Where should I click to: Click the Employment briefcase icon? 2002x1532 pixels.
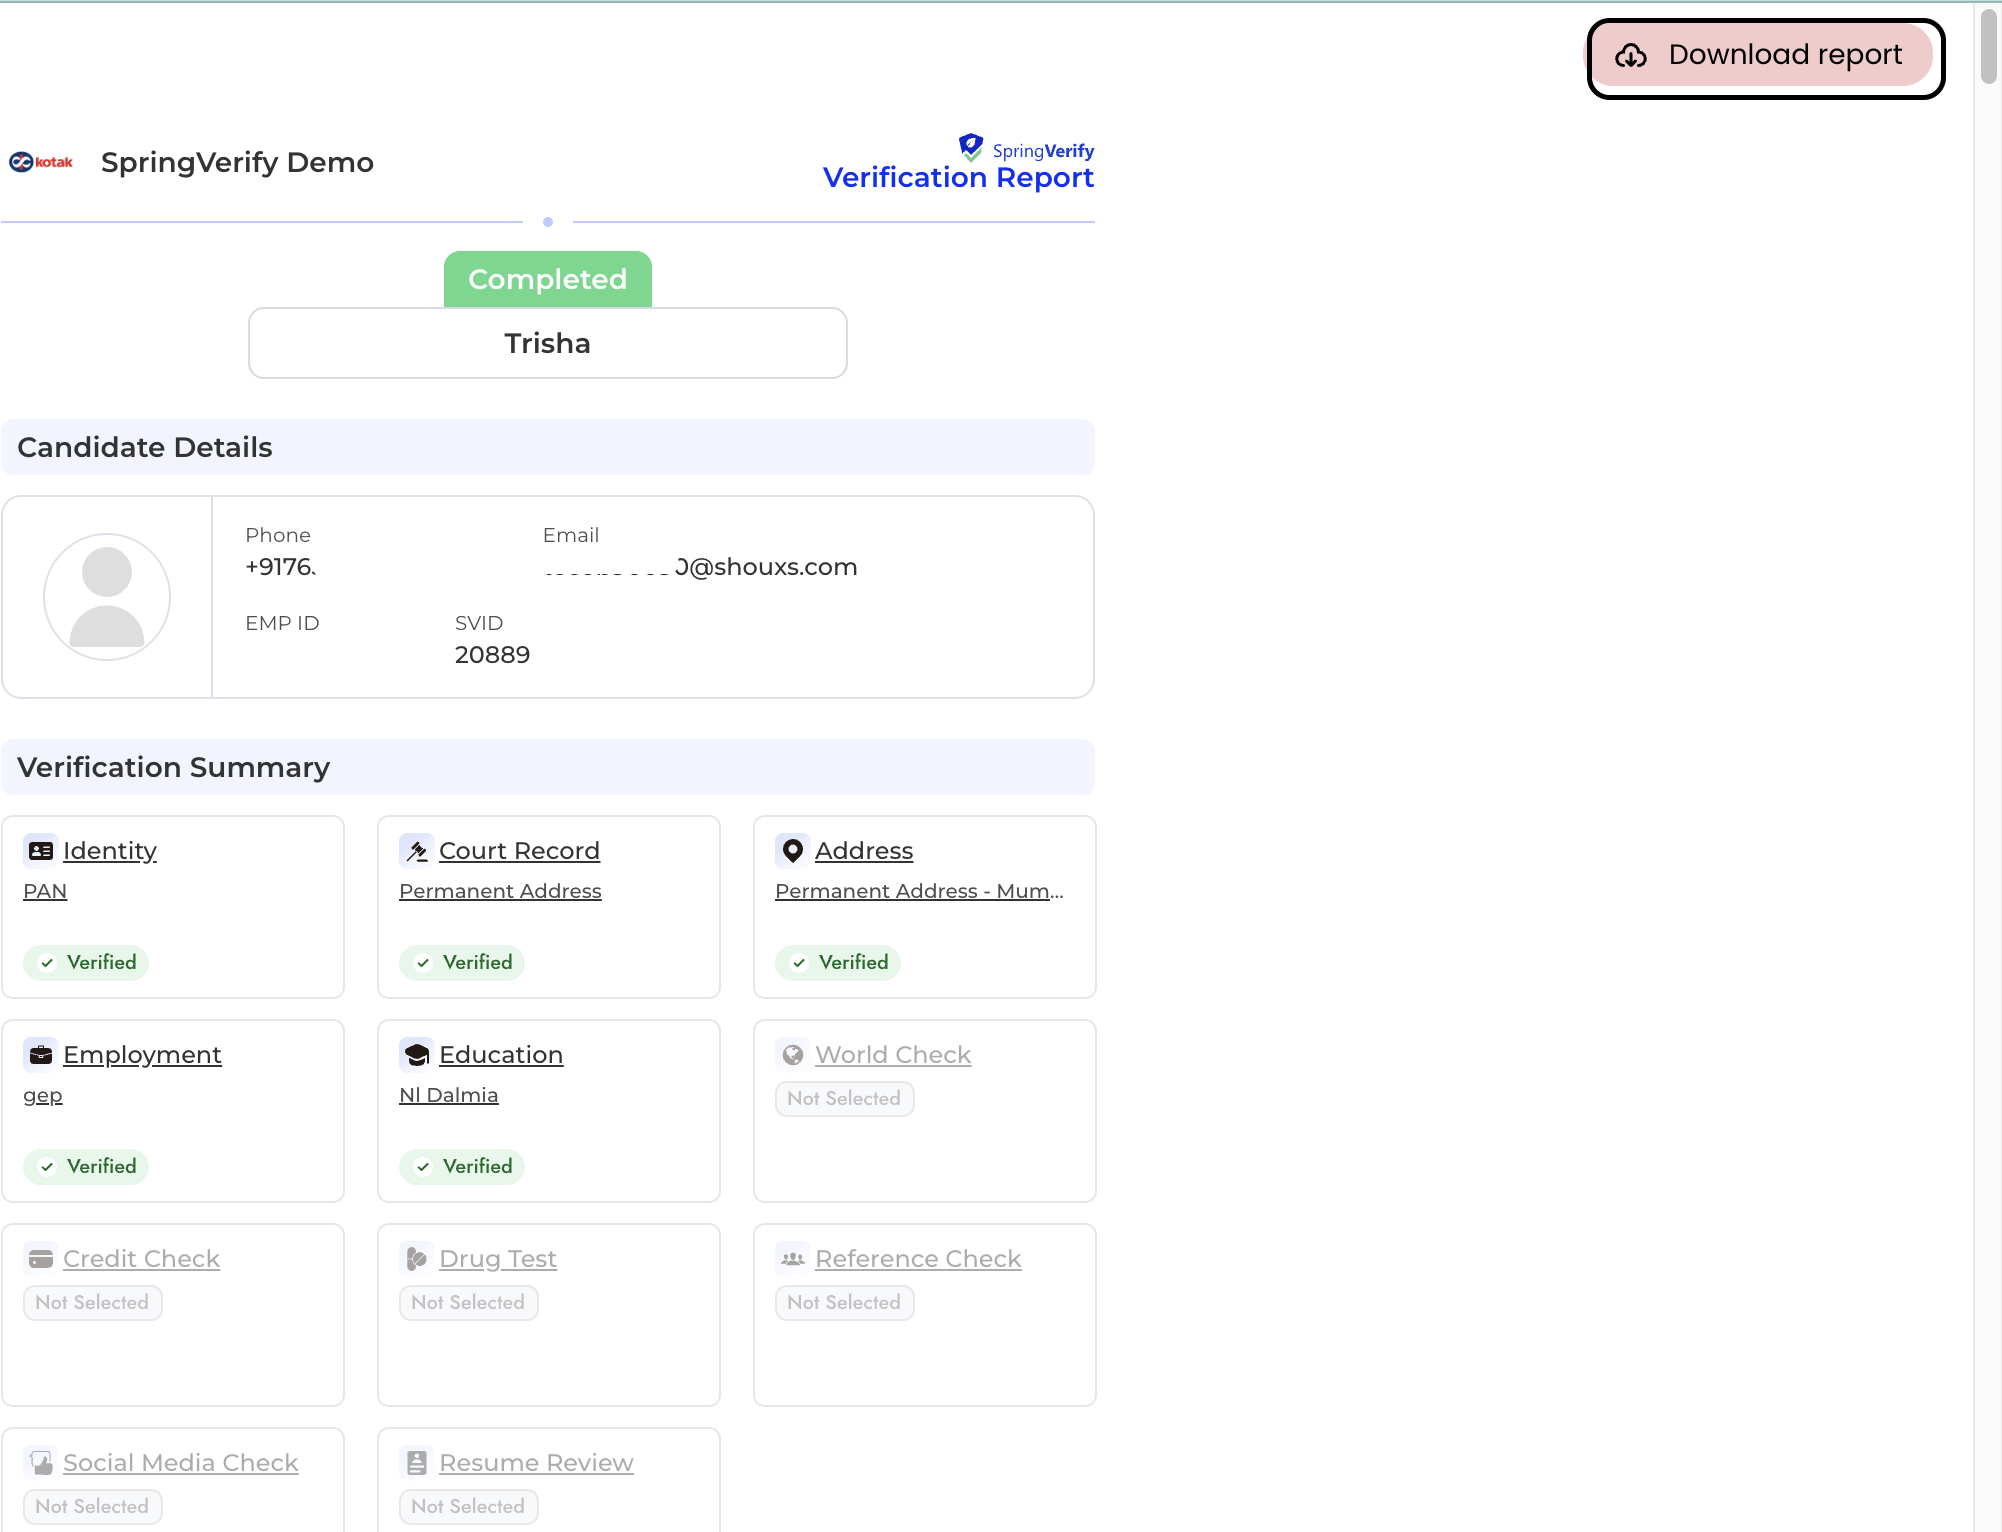pos(40,1055)
